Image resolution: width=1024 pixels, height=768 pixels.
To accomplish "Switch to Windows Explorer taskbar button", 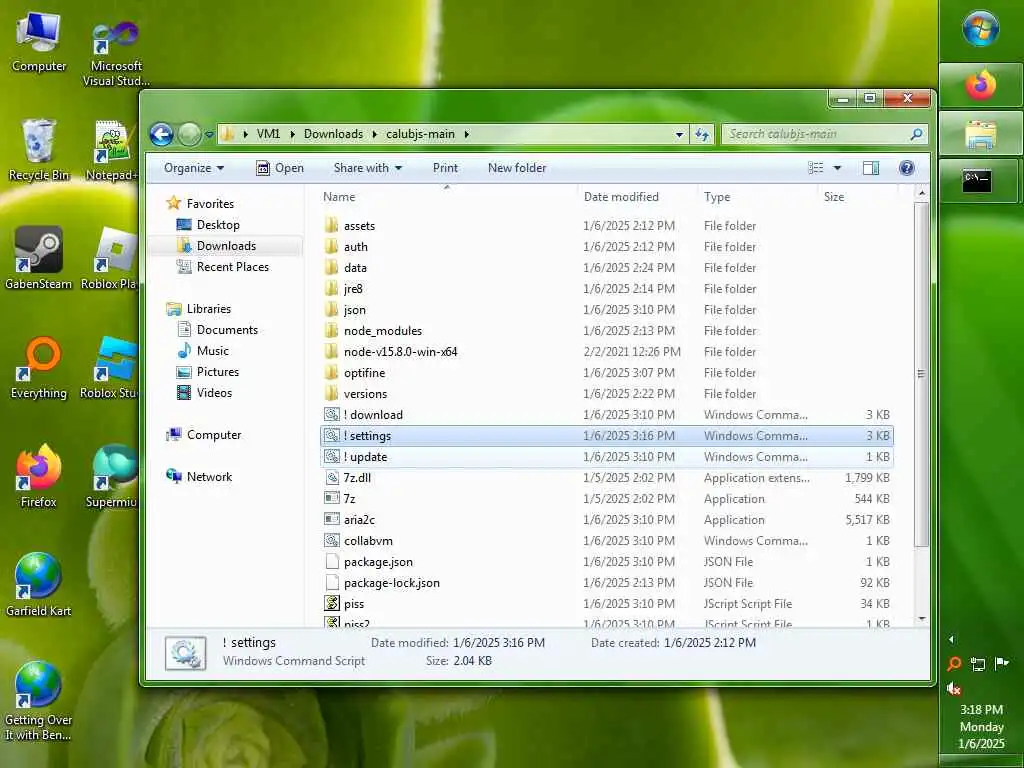I will 980,133.
